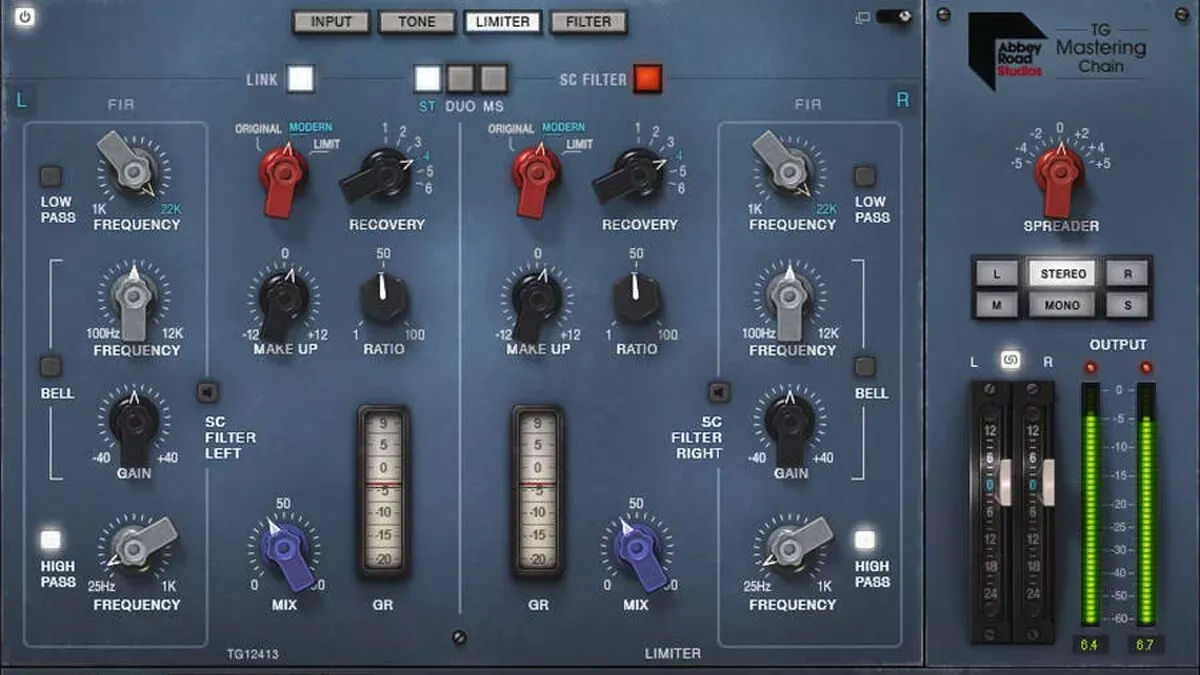Click right output peak value 6.7

pos(1146,645)
